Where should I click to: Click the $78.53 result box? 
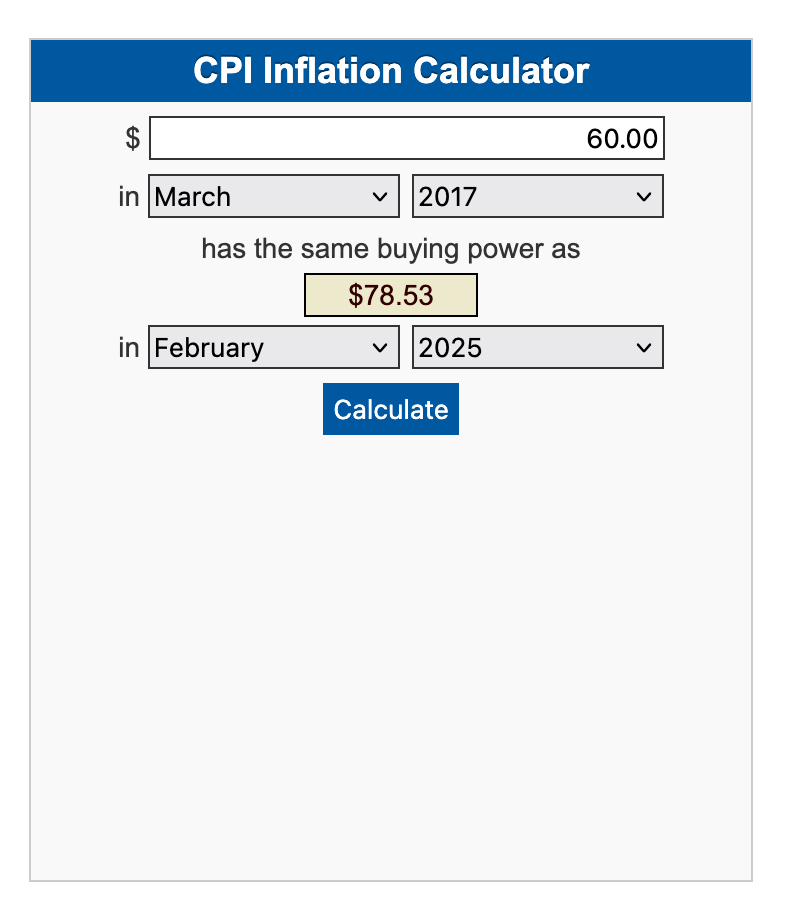(391, 295)
